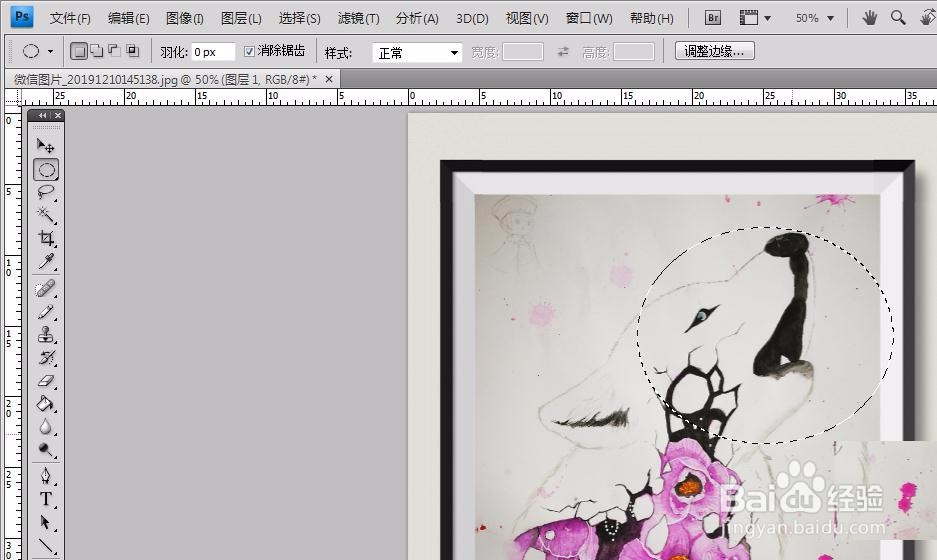
Task: Open the 编辑(E) menu
Action: (128, 19)
